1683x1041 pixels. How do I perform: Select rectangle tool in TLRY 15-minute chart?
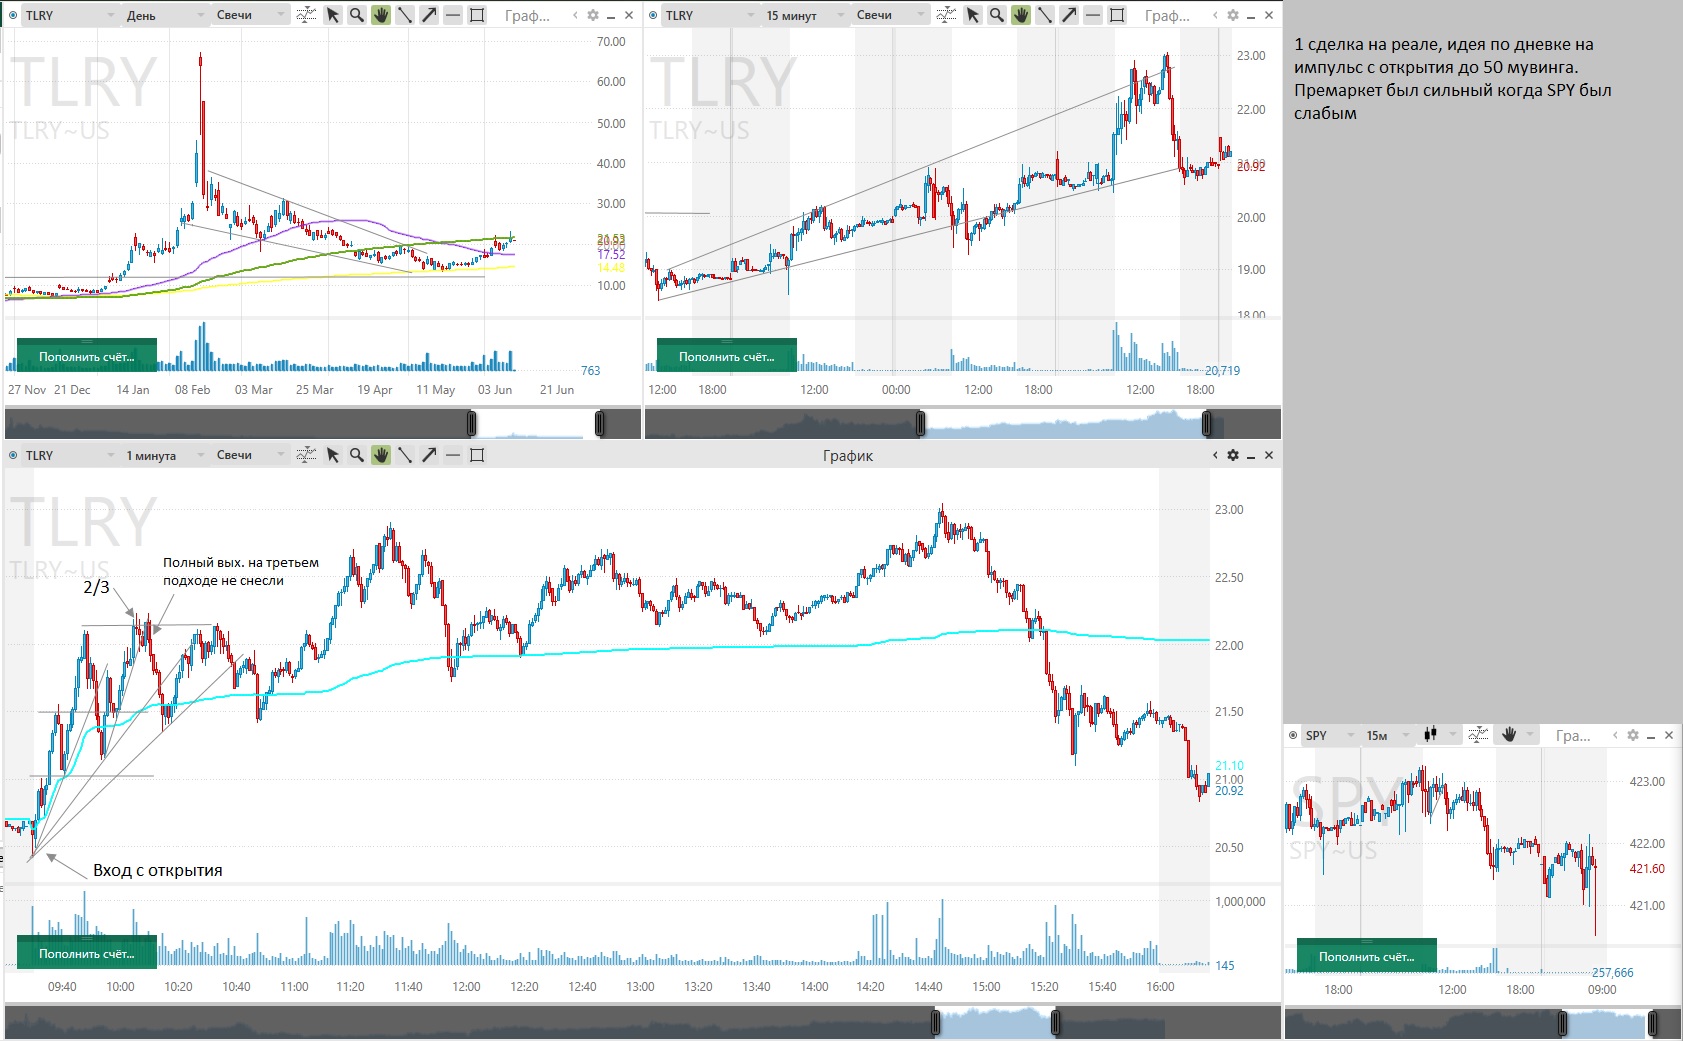1117,15
